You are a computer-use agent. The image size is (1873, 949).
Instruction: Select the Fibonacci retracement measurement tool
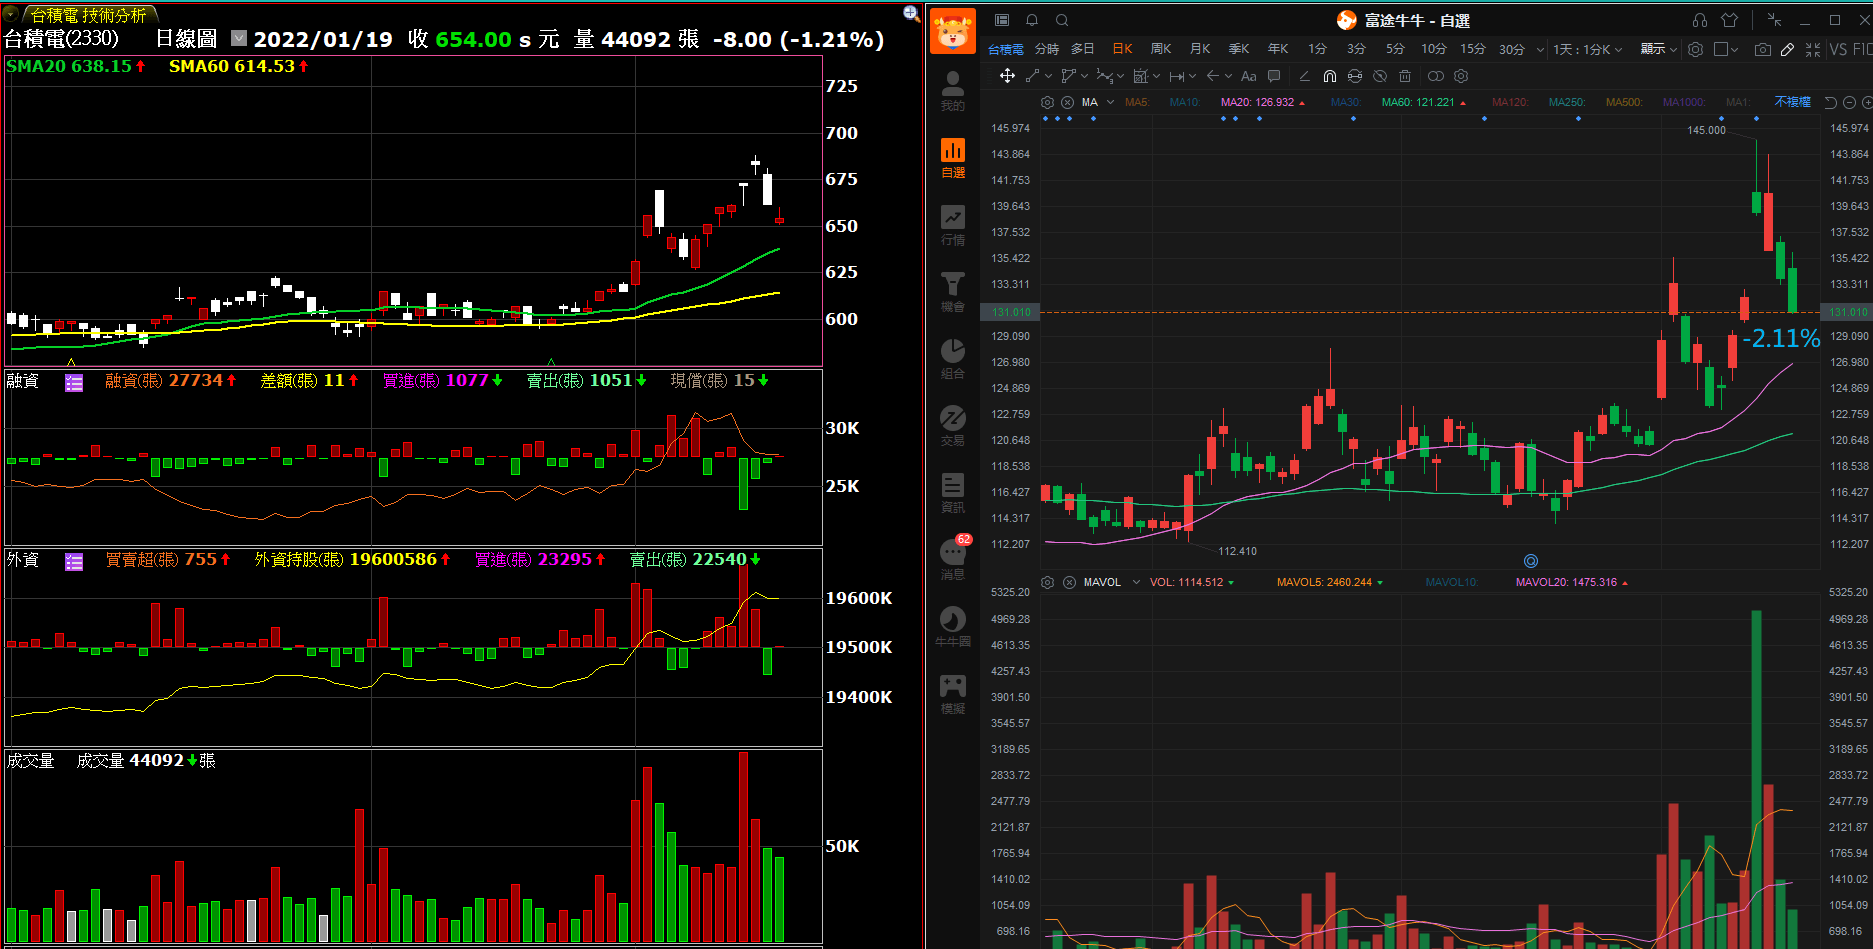1140,76
